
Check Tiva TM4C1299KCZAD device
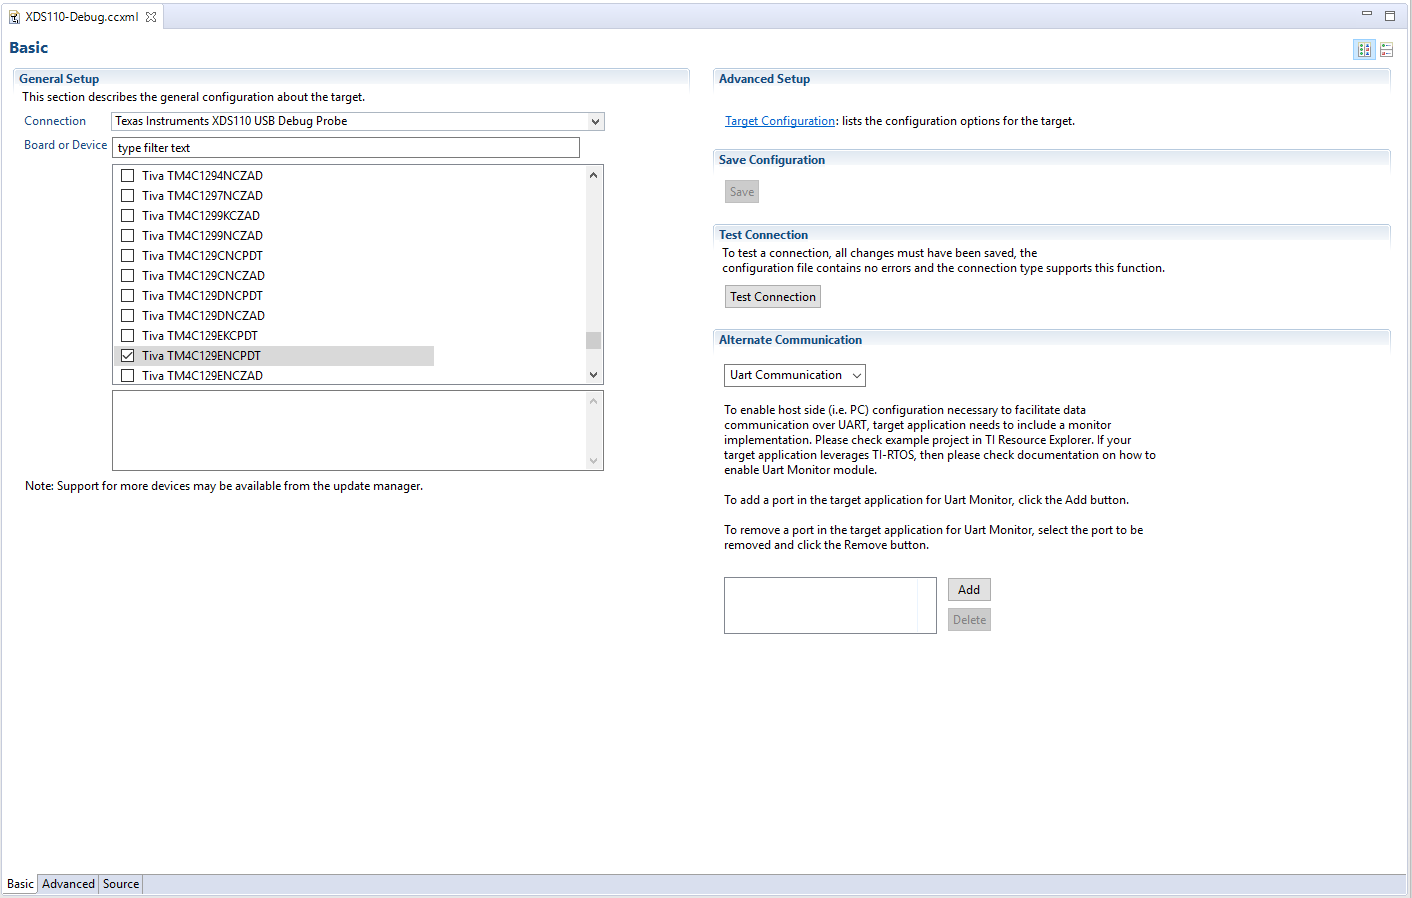tap(127, 215)
